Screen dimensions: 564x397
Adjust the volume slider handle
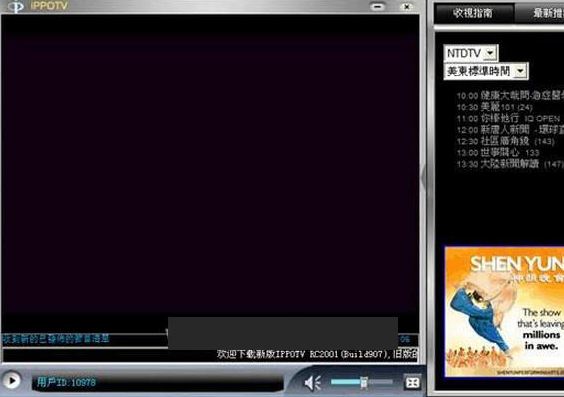tap(364, 382)
